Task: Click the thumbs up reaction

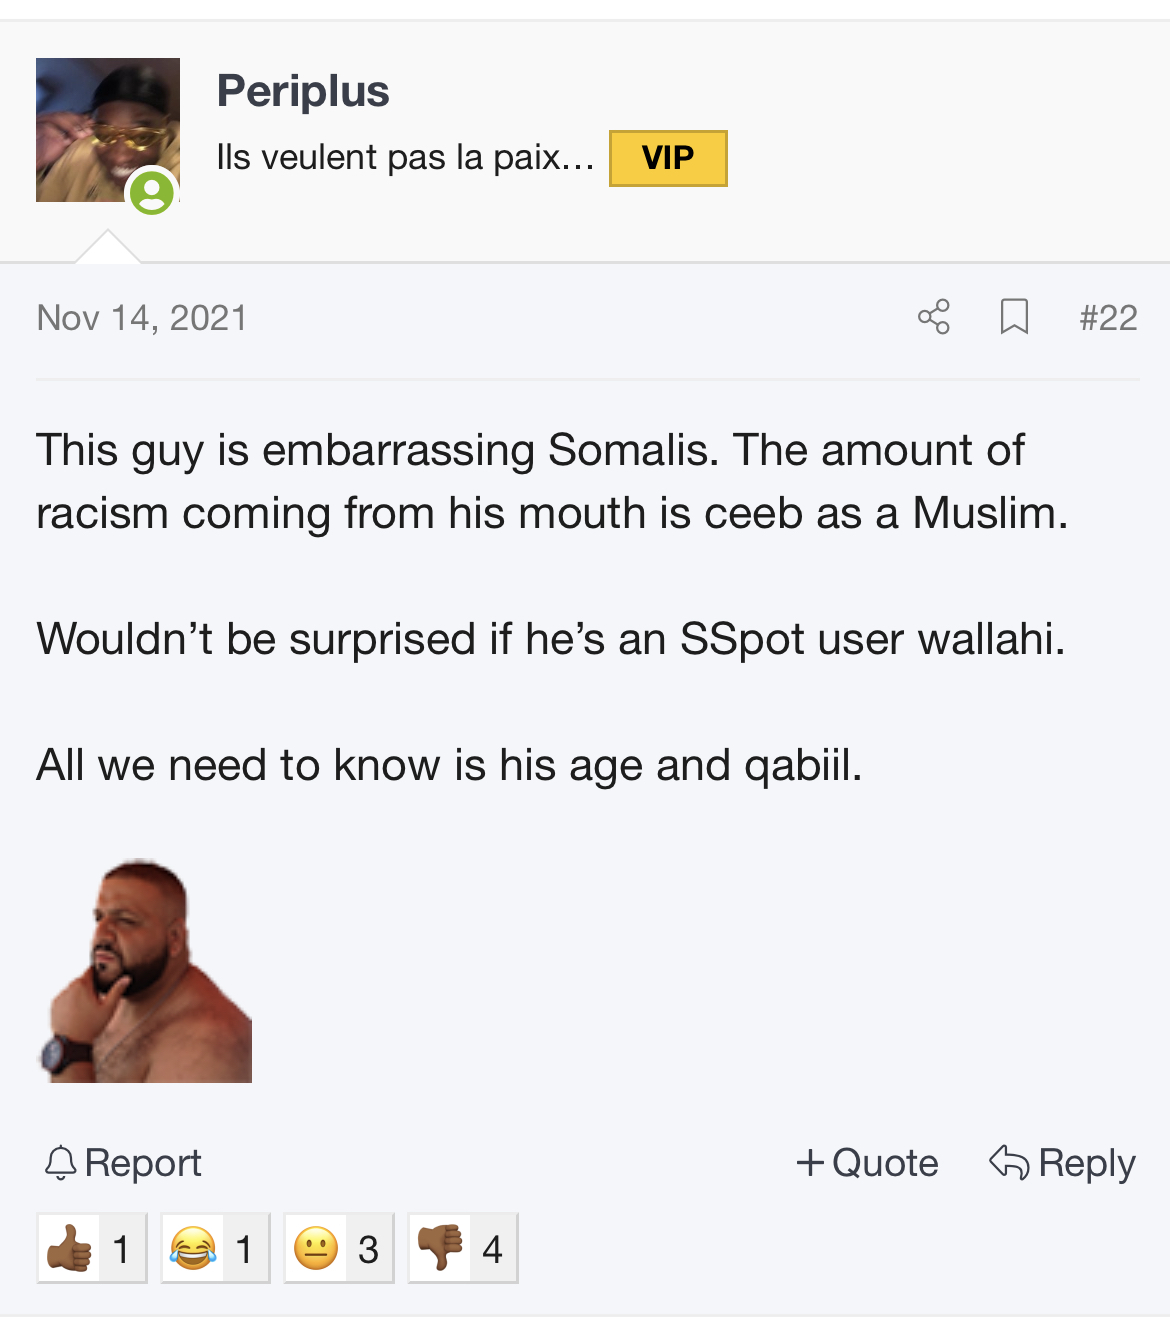Action: point(91,1248)
